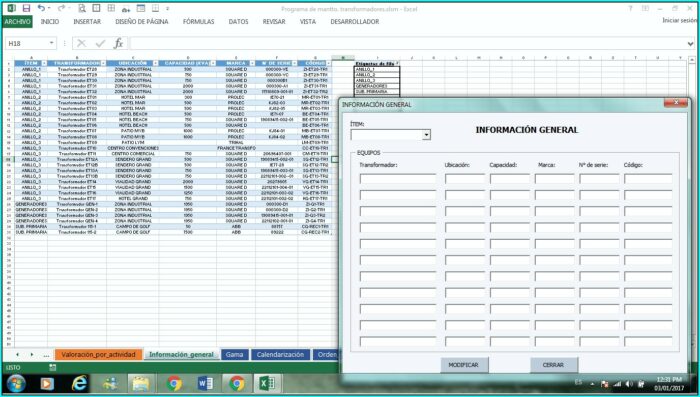Launch Windows Media Player from taskbar
Viewport: 700px width, 397px height.
pos(47,384)
